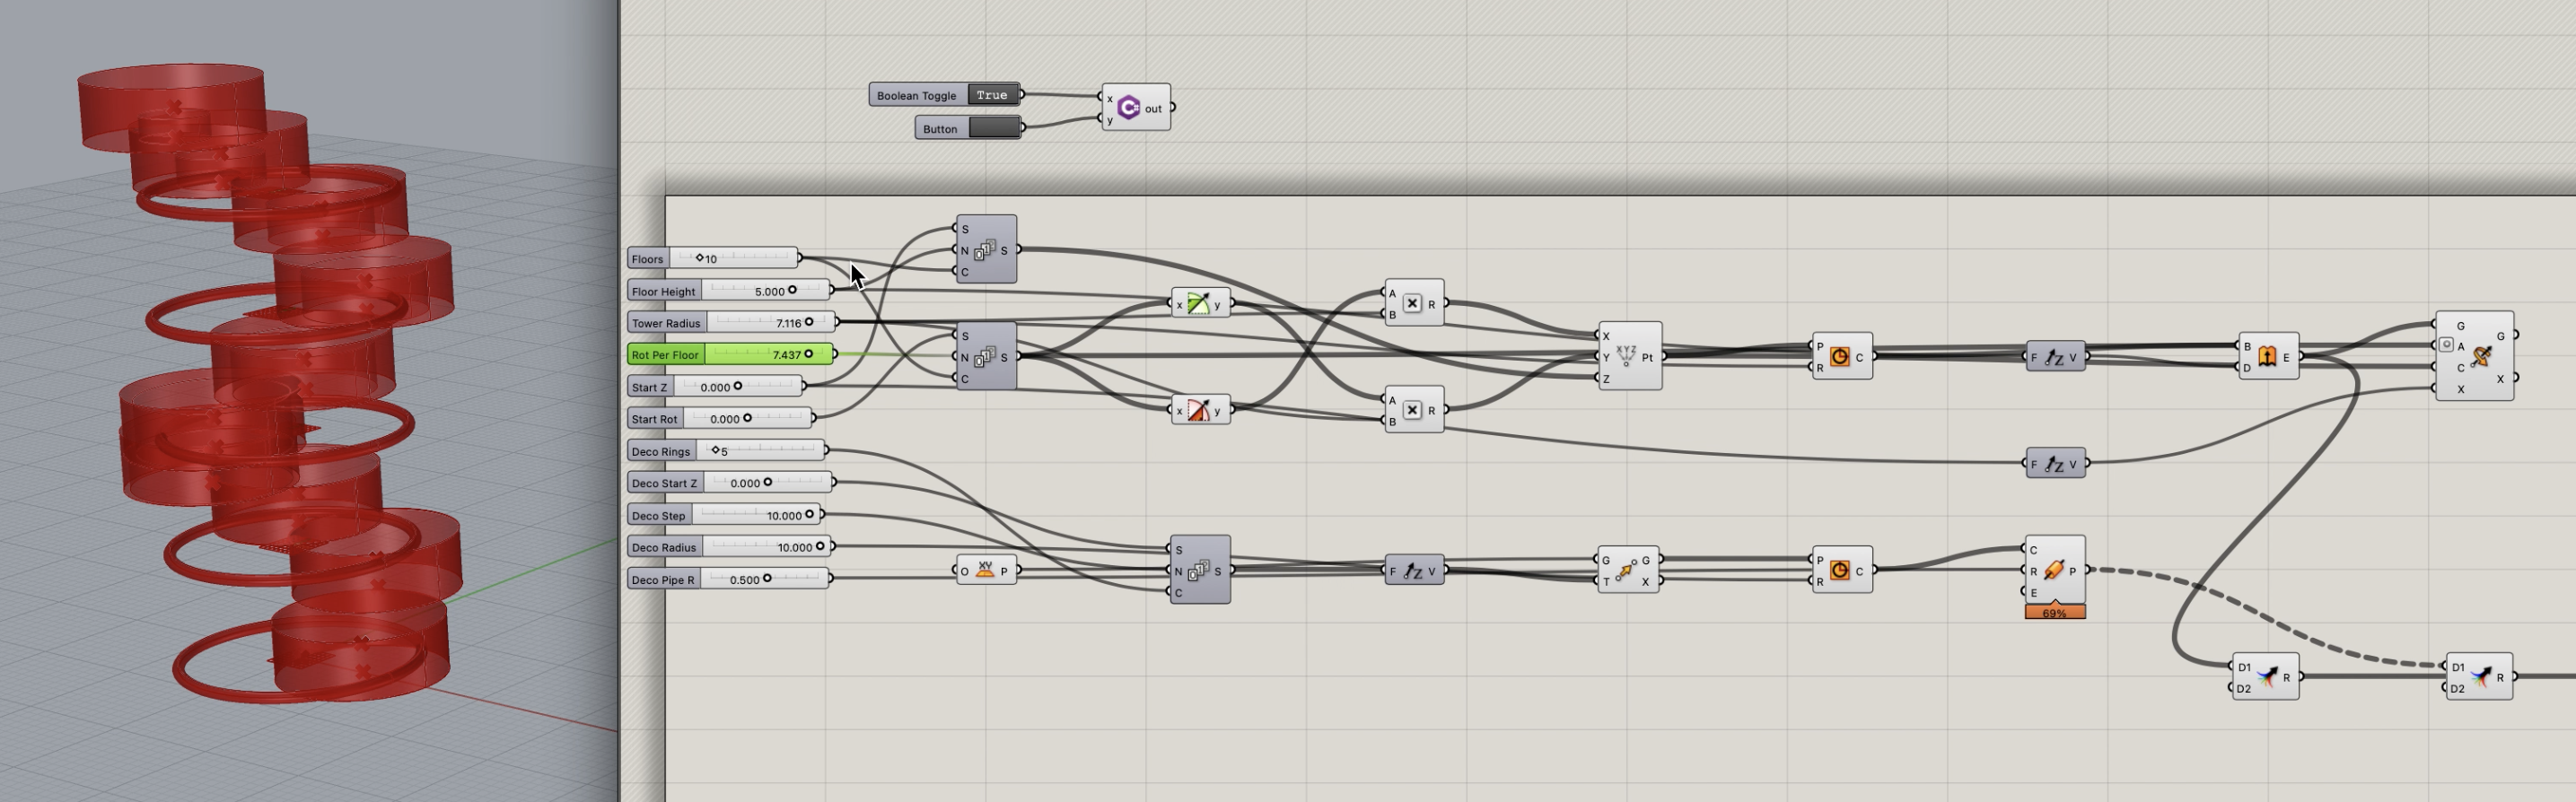Select the upper Multiplication component
Image resolution: width=2576 pixels, height=802 pixels.
pyautogui.click(x=1412, y=303)
